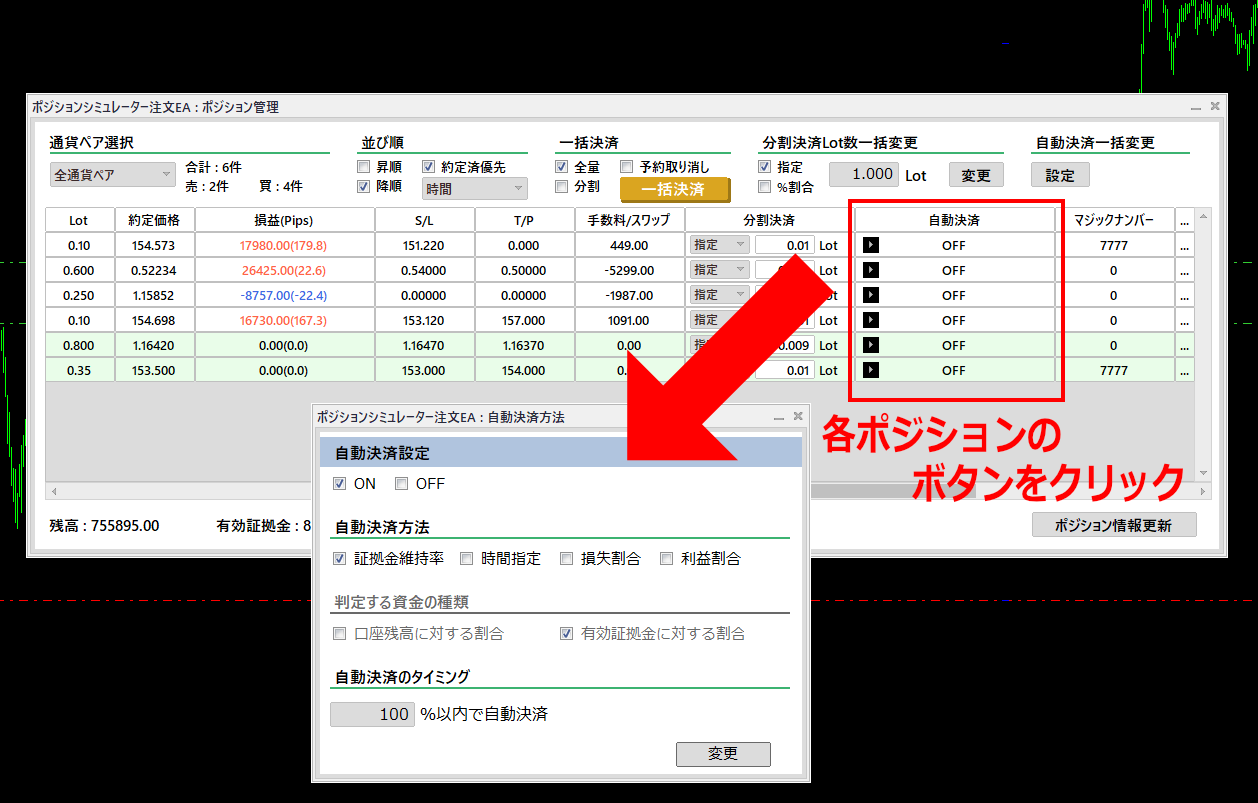Click auto-settle arrow icon for 0.35 lot row

coord(870,370)
